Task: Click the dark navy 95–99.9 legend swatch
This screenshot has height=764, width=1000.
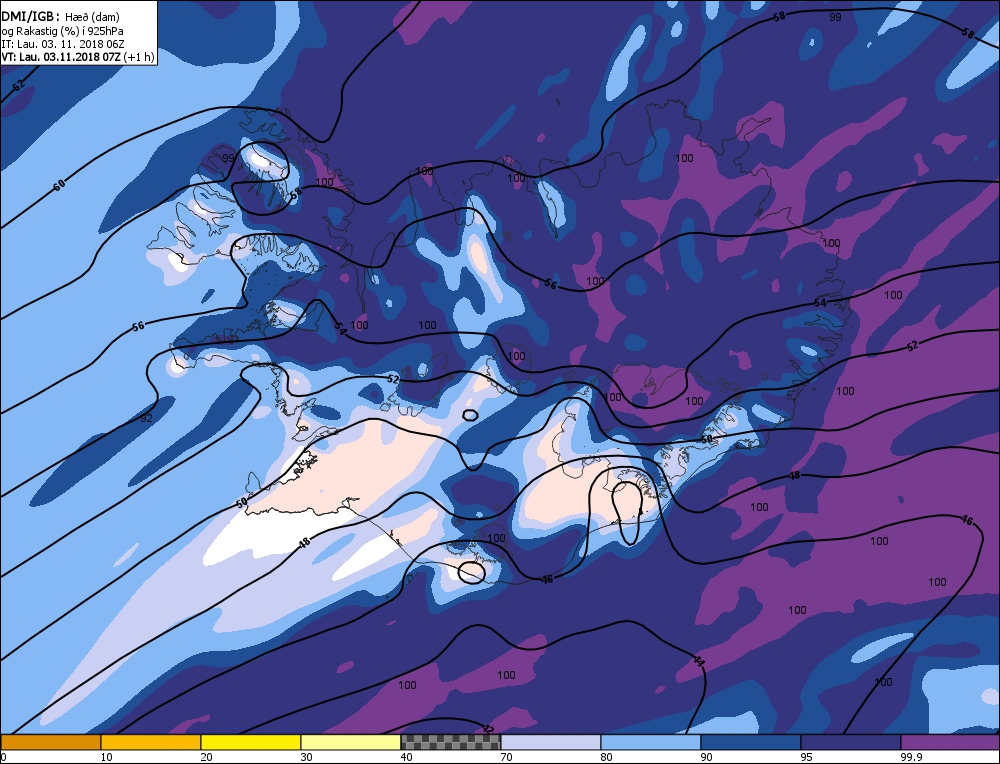Action: 851,742
